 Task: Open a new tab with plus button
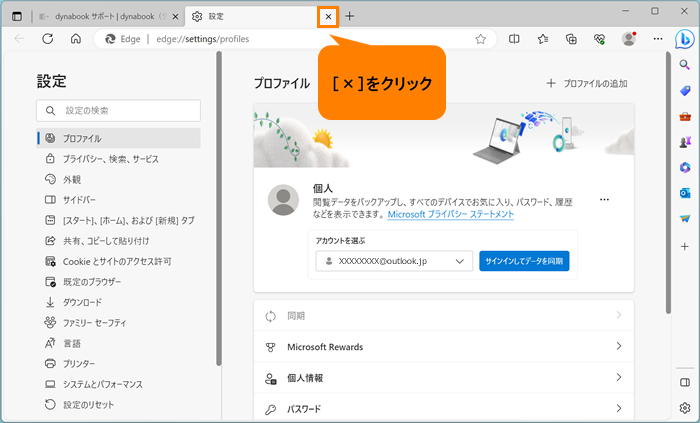(350, 17)
